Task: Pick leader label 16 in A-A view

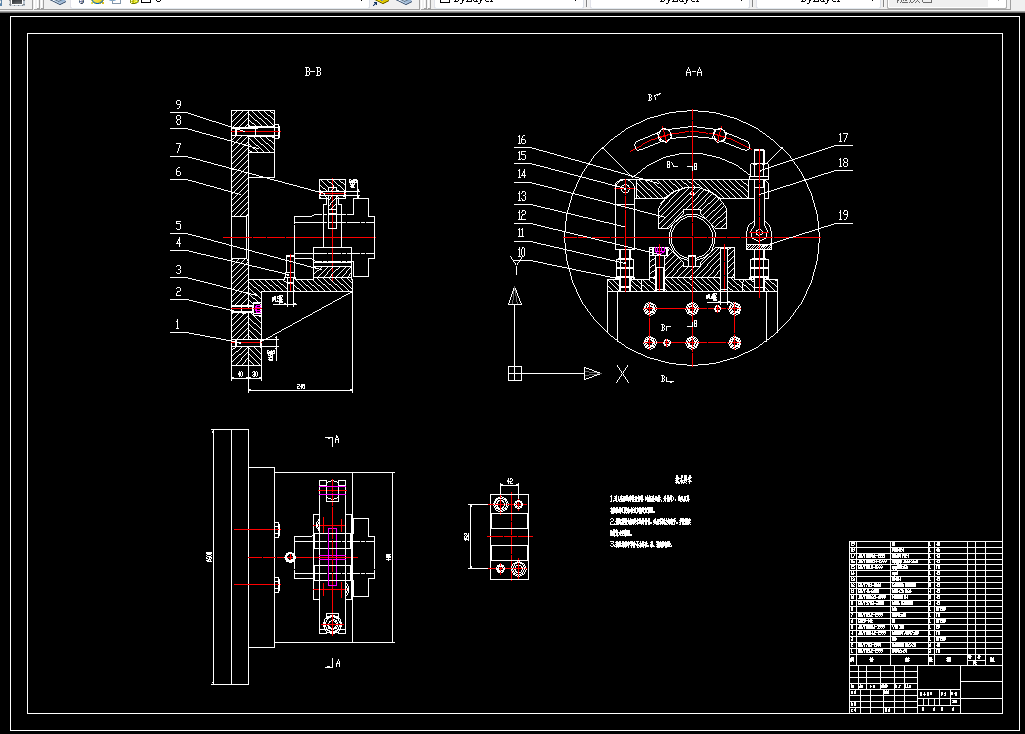Action: (x=521, y=140)
